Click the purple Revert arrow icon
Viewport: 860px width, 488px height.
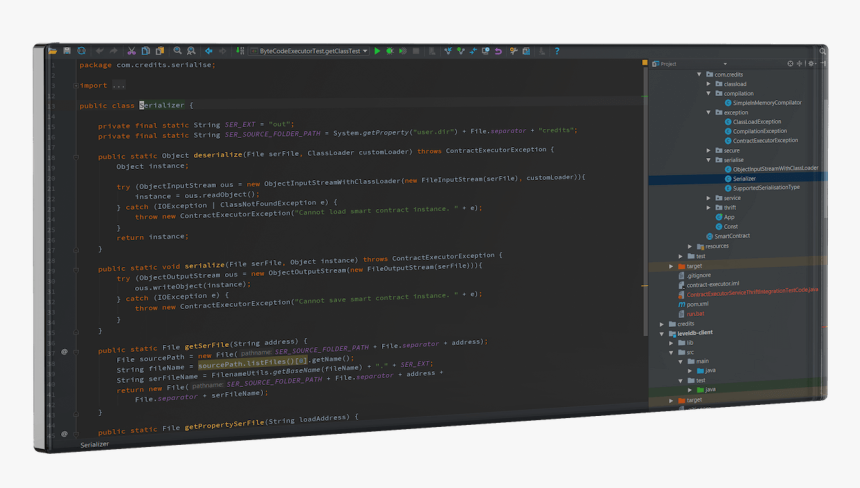pyautogui.click(x=498, y=51)
